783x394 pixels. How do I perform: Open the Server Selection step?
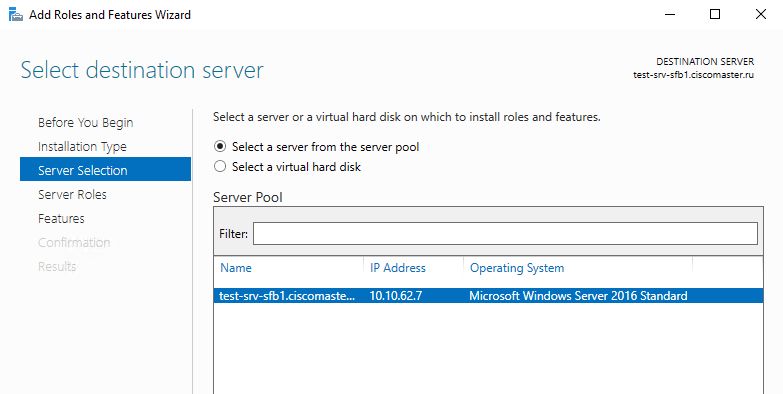pyautogui.click(x=105, y=170)
